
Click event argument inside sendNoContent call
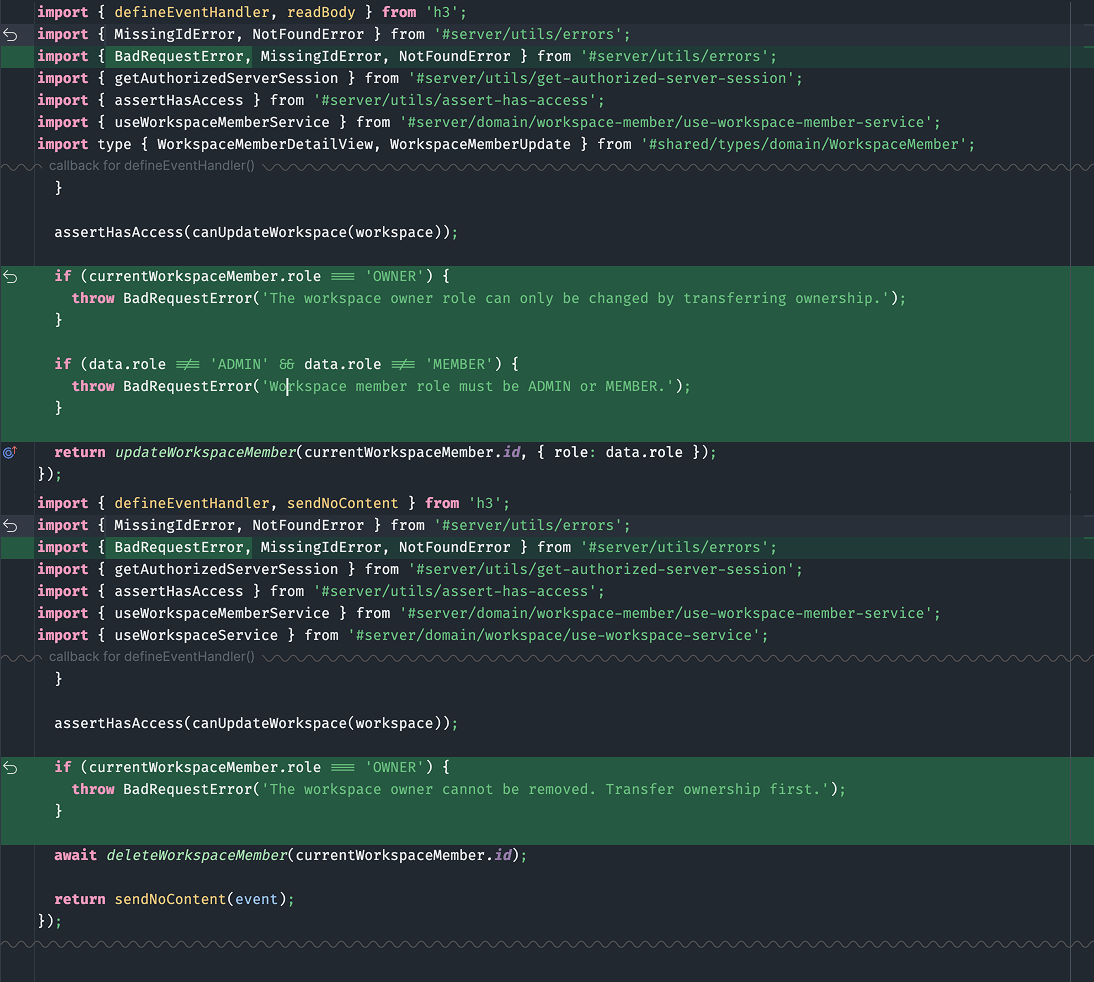coord(256,899)
